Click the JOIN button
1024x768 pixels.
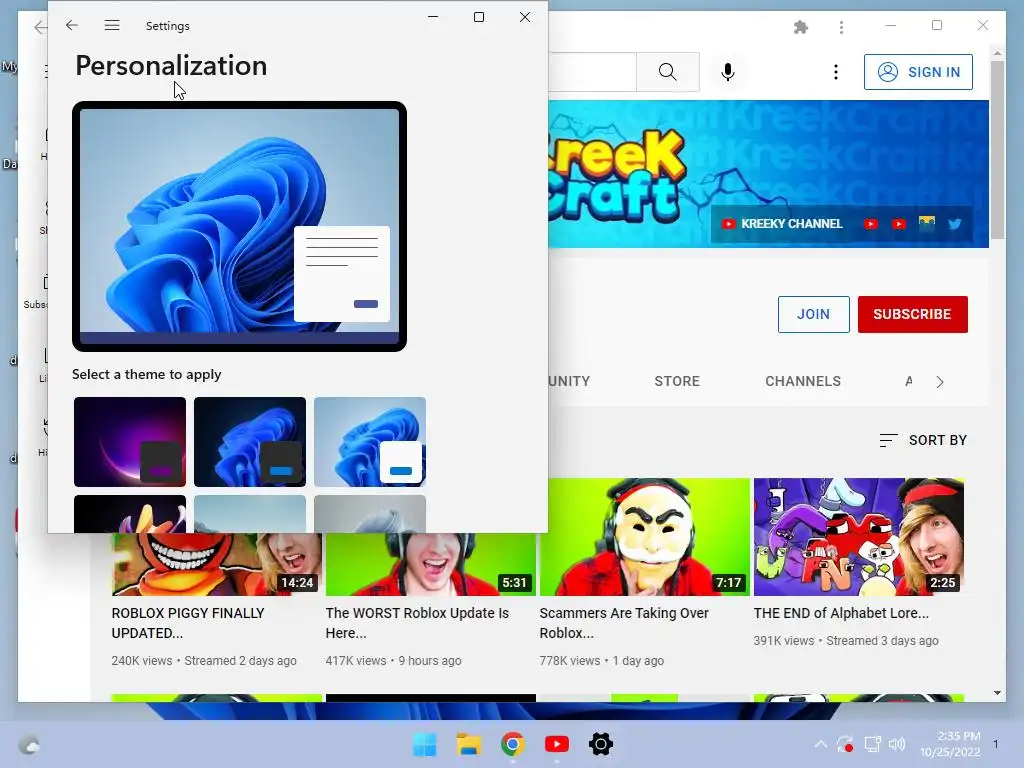(x=813, y=314)
